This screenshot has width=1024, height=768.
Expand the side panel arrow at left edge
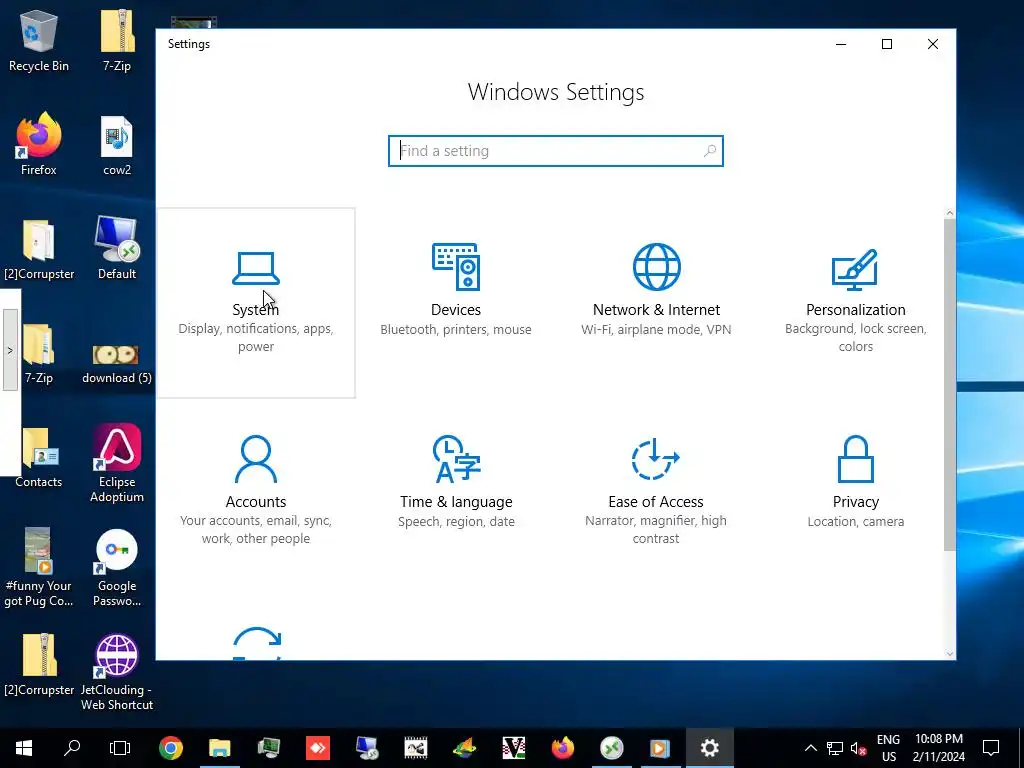point(10,350)
